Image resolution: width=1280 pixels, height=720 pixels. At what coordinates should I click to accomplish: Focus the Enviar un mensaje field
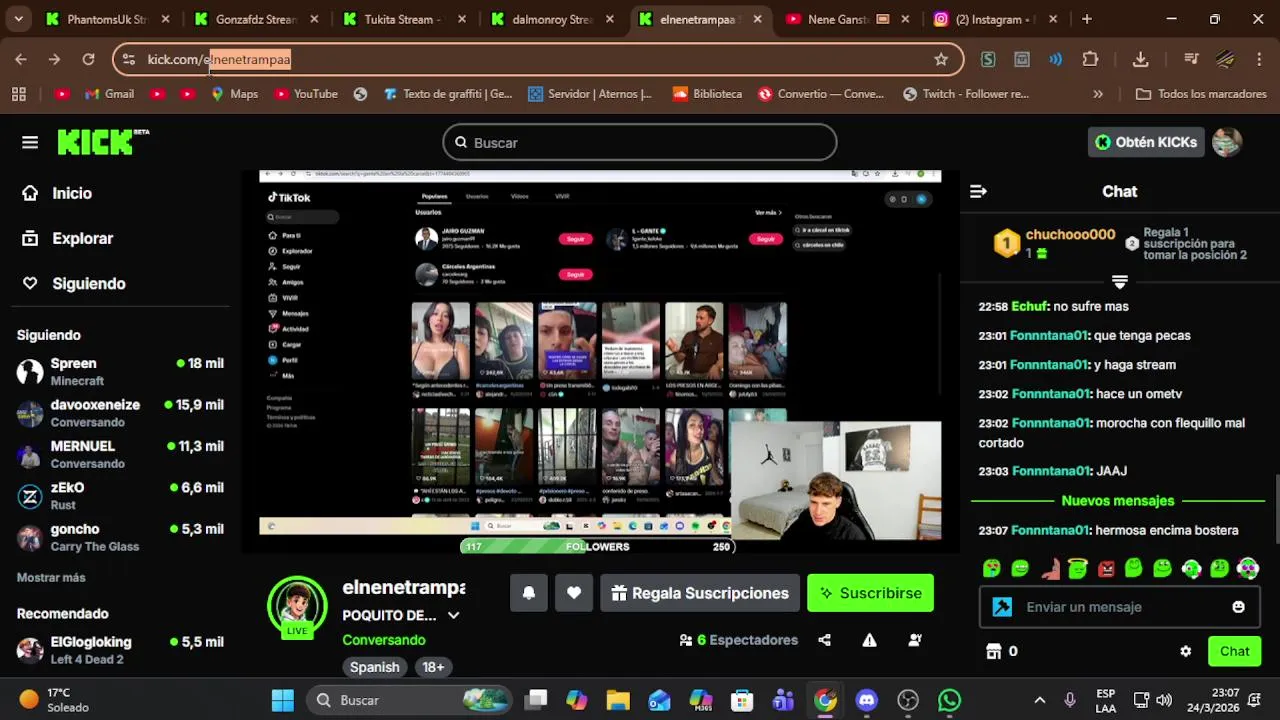(x=1120, y=607)
